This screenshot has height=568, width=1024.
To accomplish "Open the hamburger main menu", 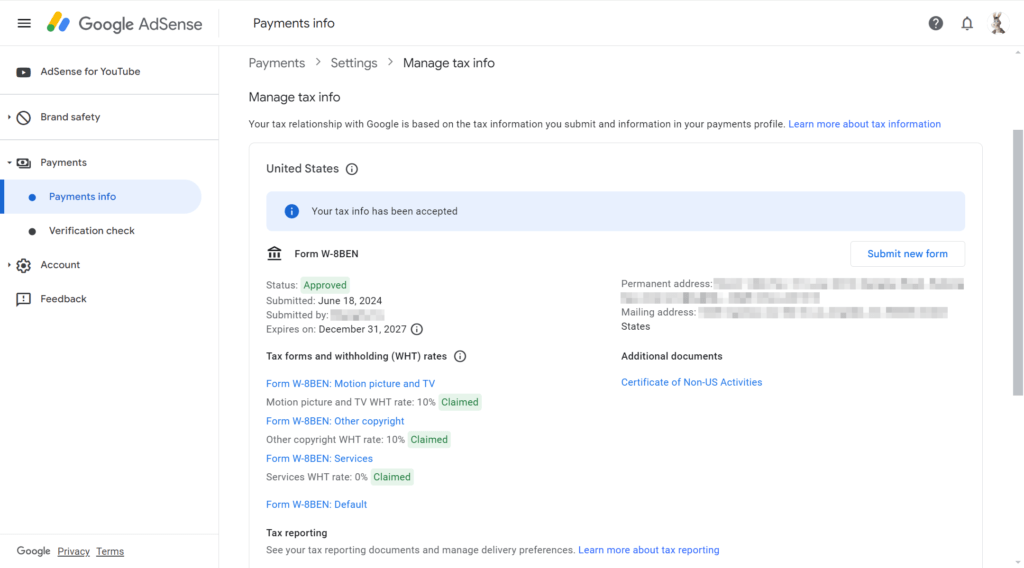I will 24,24.
